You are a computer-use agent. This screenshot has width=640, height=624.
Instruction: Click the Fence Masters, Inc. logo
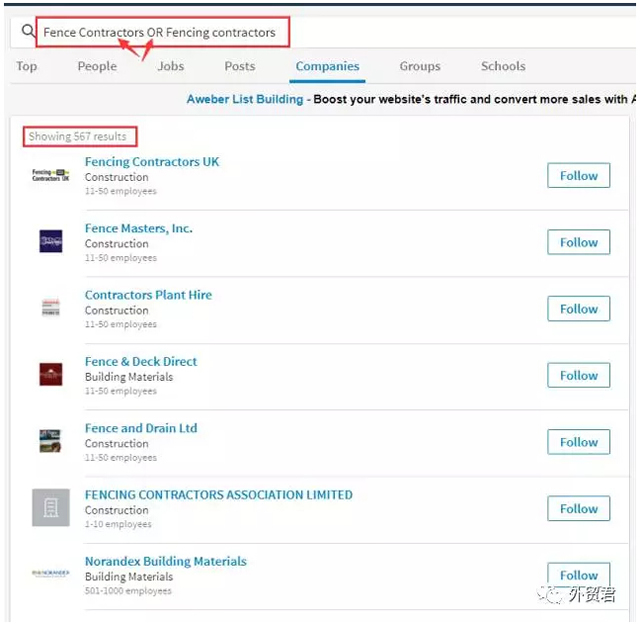(x=51, y=241)
